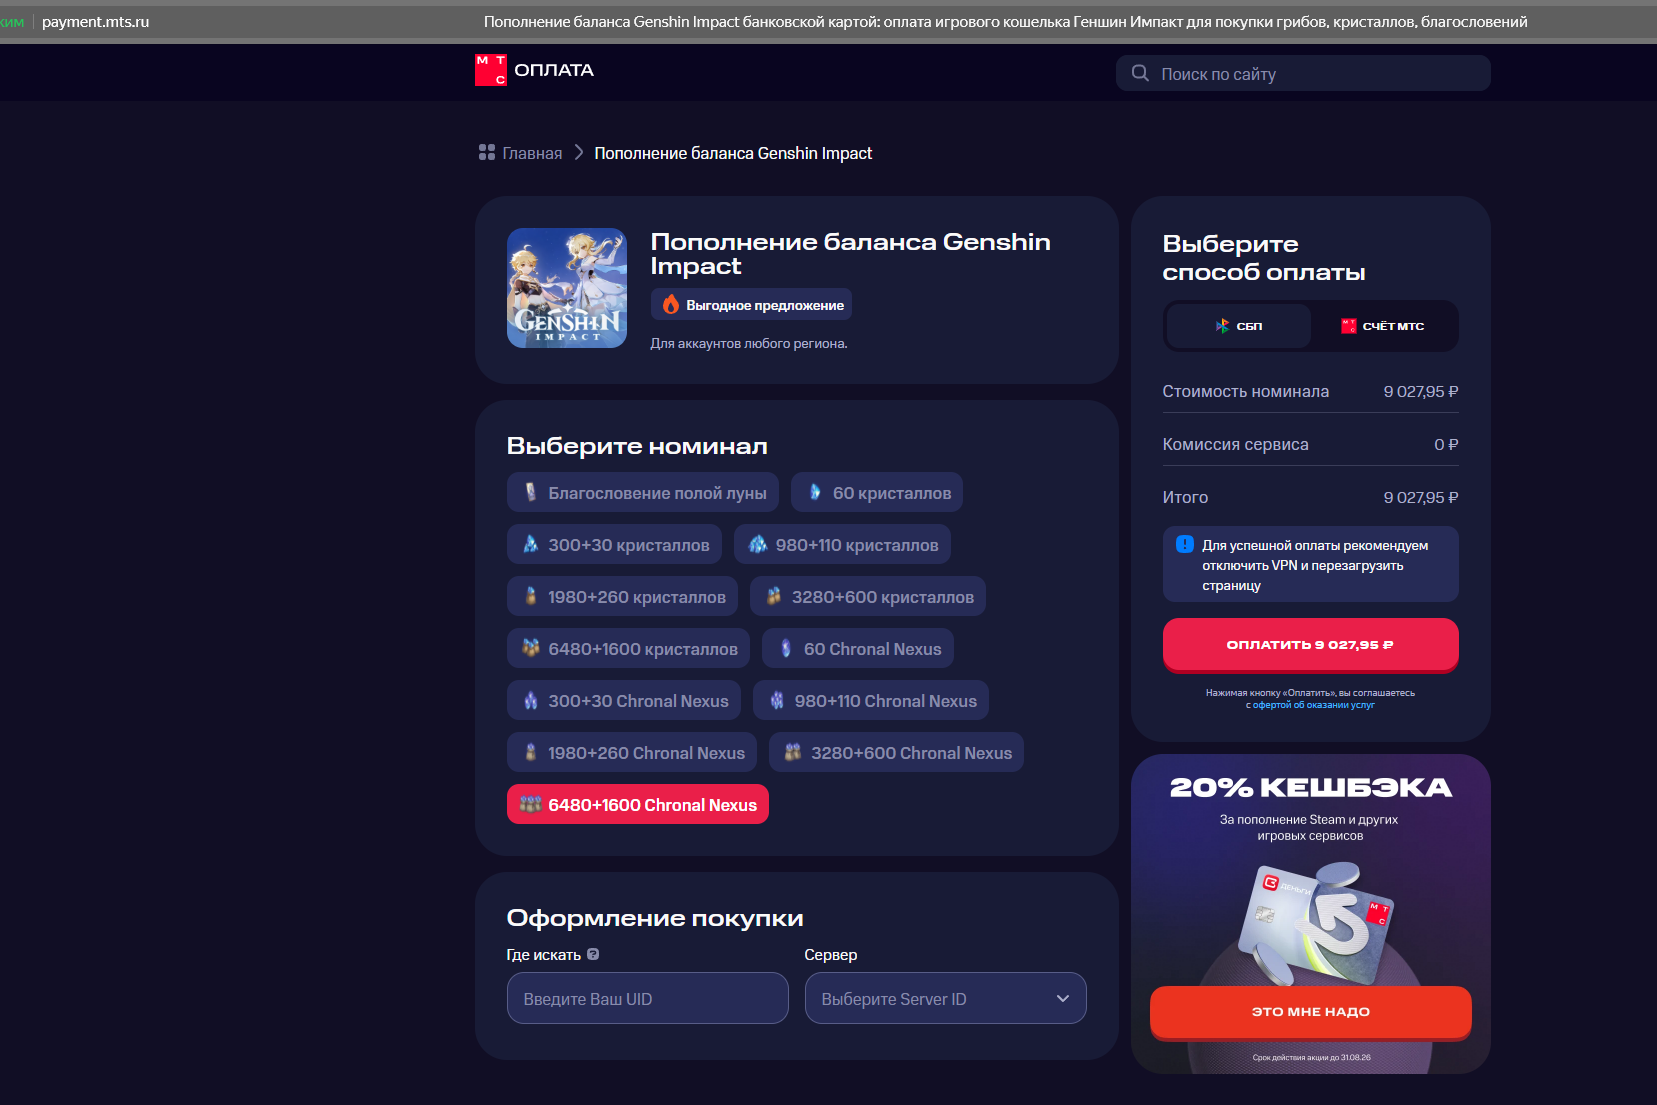Click the help icon next to Где искать

(x=593, y=954)
